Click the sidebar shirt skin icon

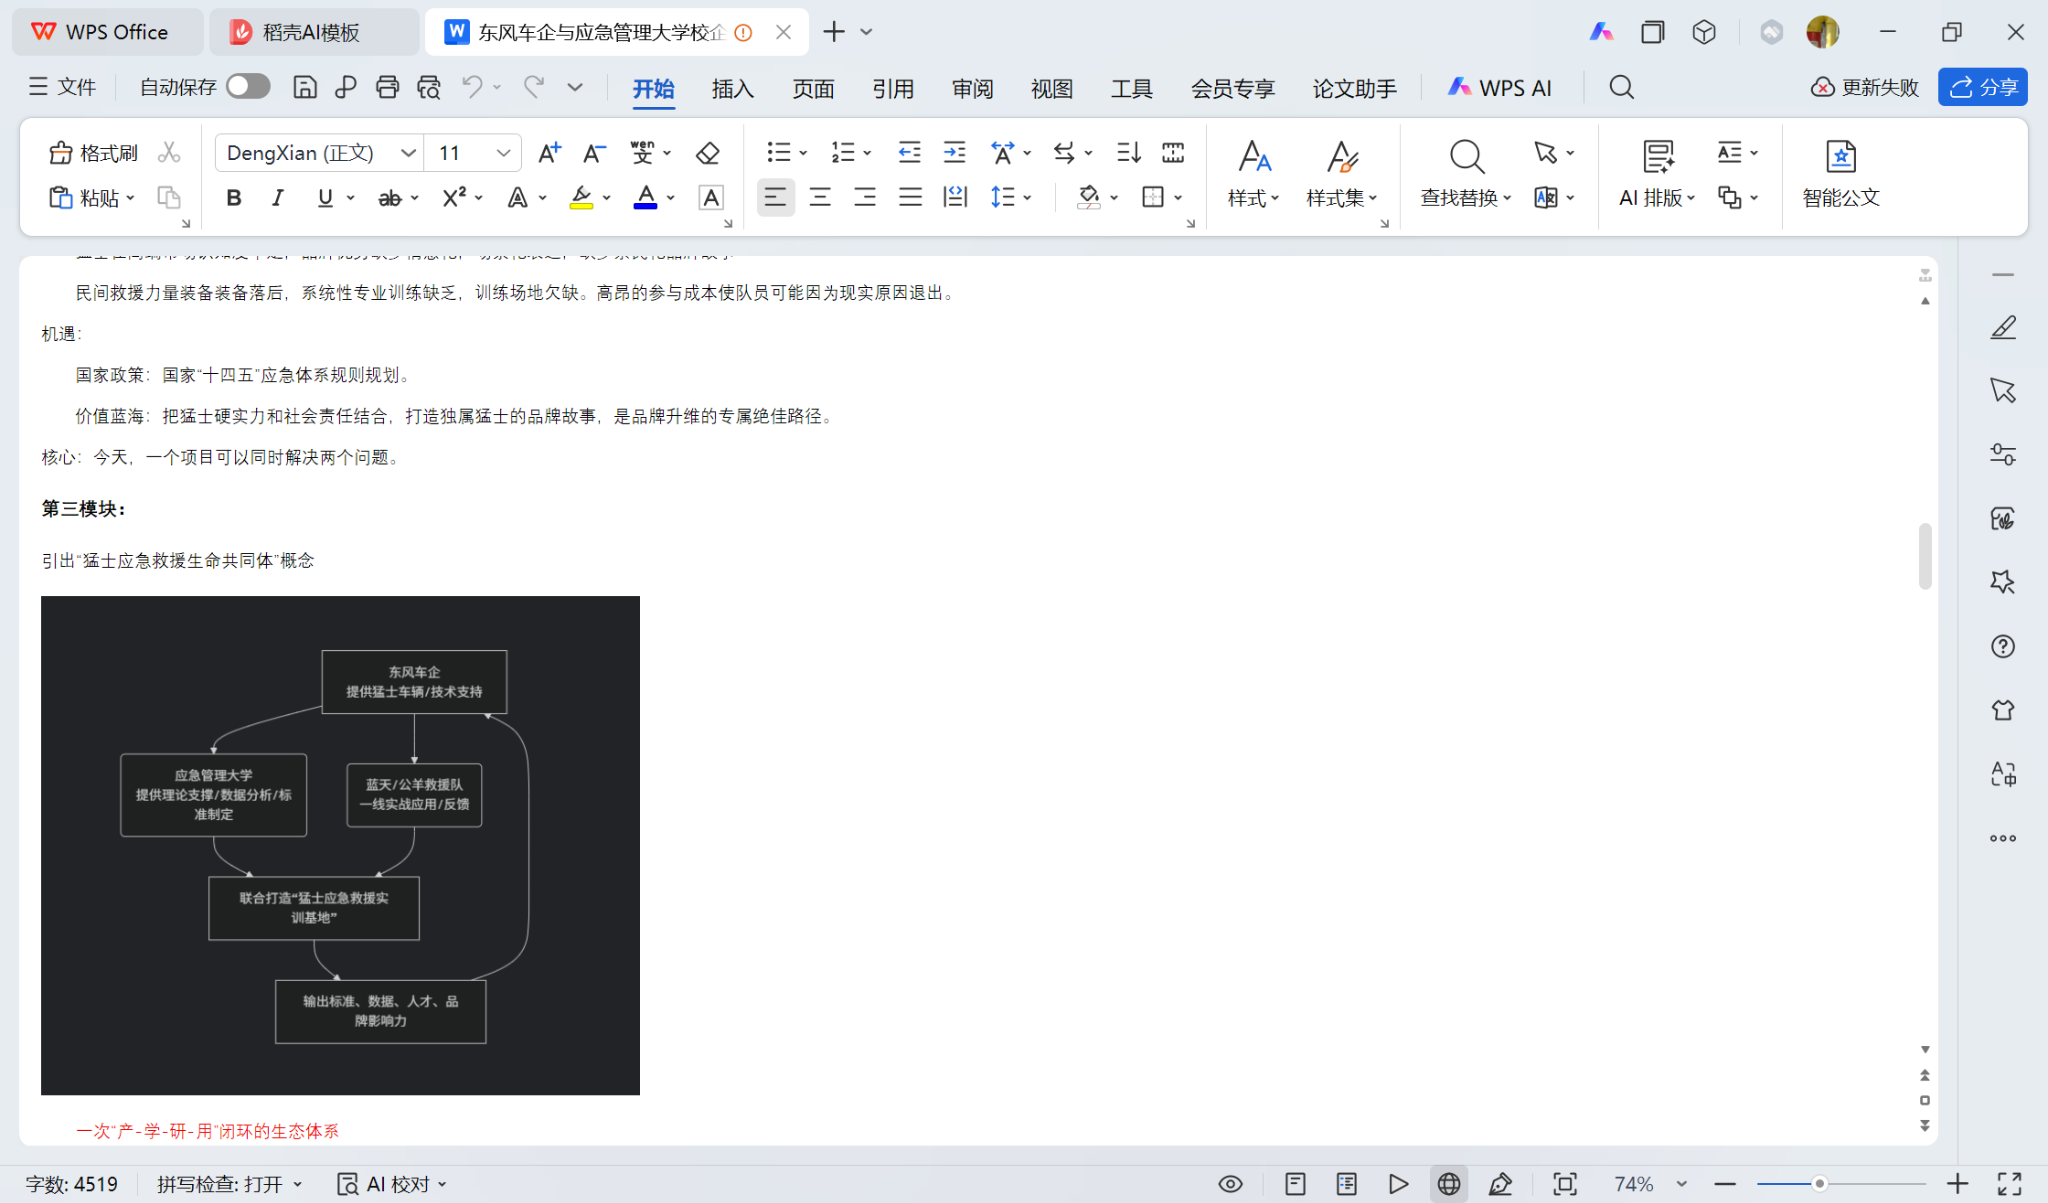[2003, 710]
